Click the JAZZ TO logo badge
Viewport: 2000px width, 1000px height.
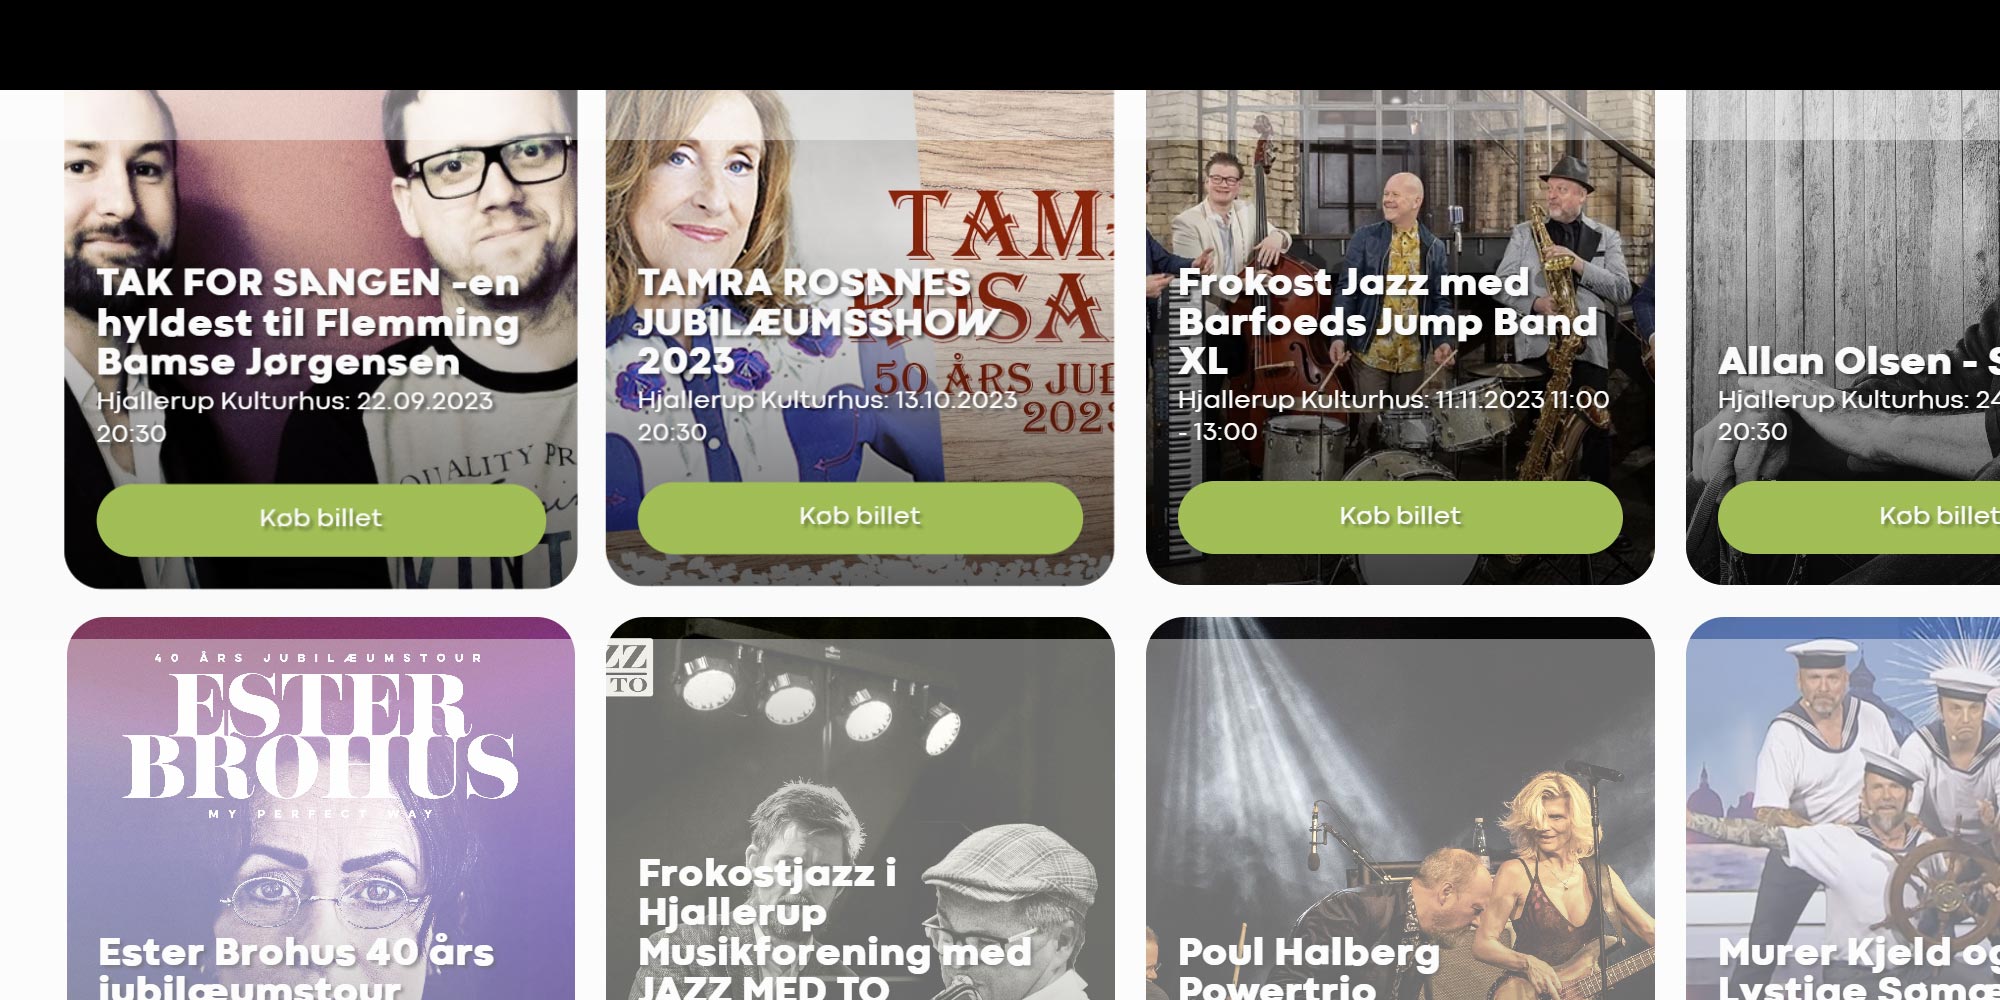point(629,667)
